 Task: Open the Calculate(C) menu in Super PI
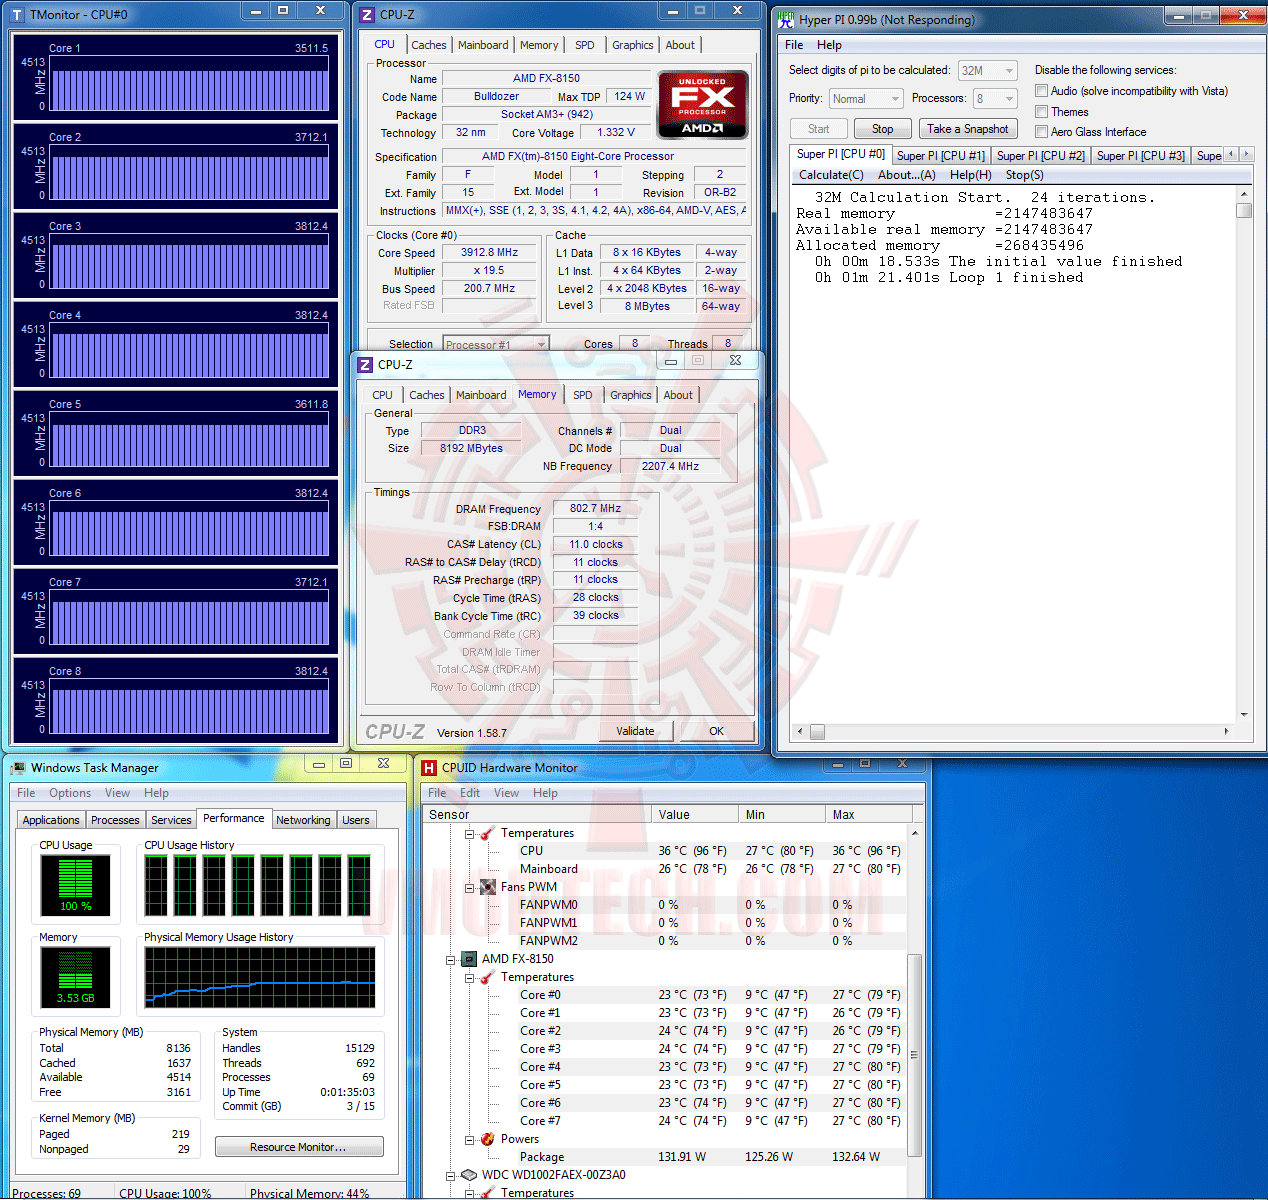831,175
